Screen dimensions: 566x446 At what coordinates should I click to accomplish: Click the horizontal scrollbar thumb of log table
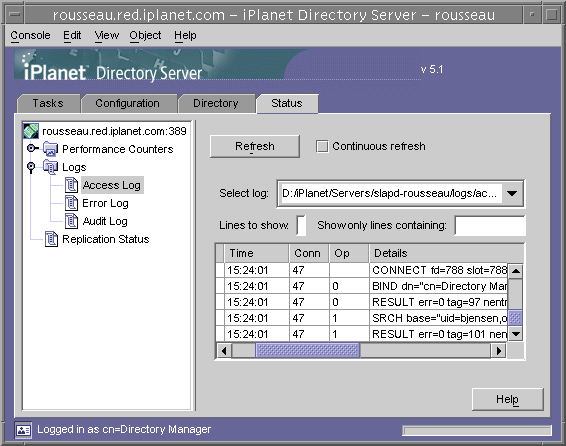point(308,350)
